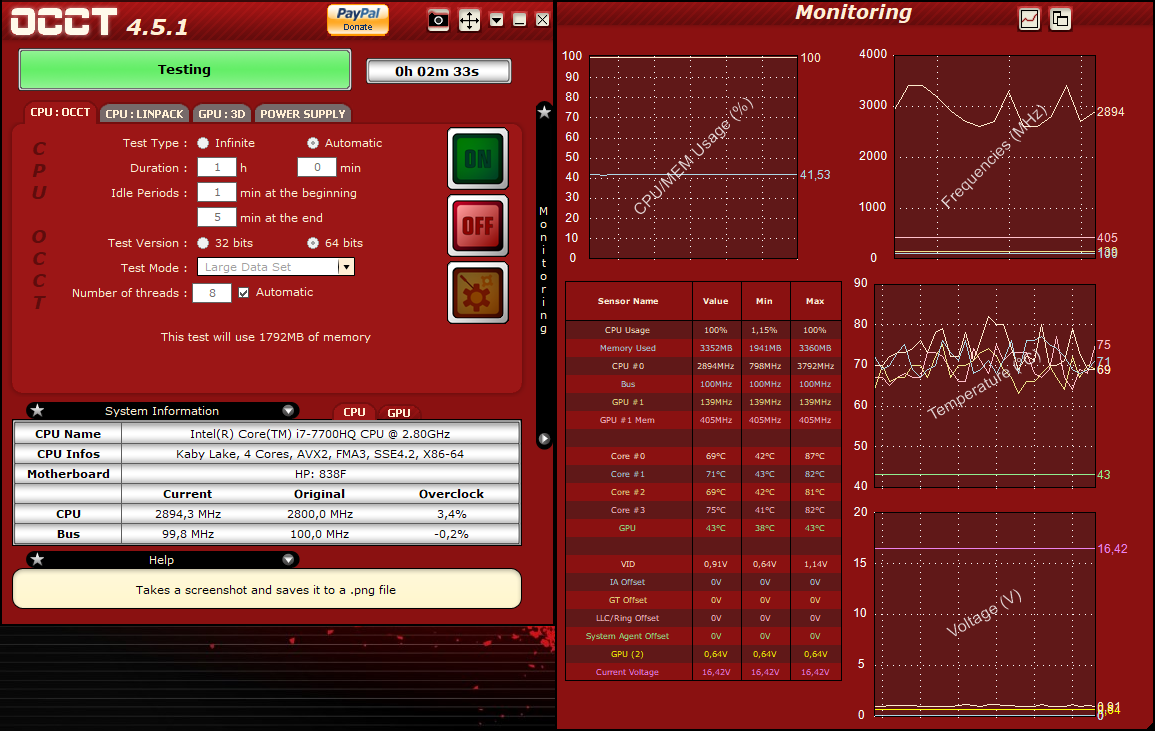Switch to the POWER SUPPLY tab
This screenshot has width=1155, height=731.
point(303,113)
